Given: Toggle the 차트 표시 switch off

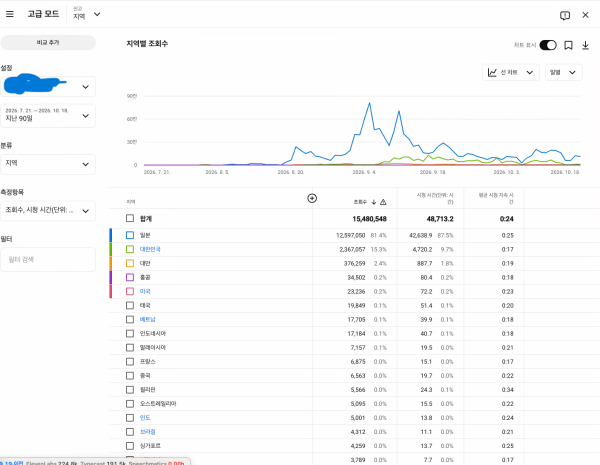Looking at the screenshot, I should coord(548,45).
